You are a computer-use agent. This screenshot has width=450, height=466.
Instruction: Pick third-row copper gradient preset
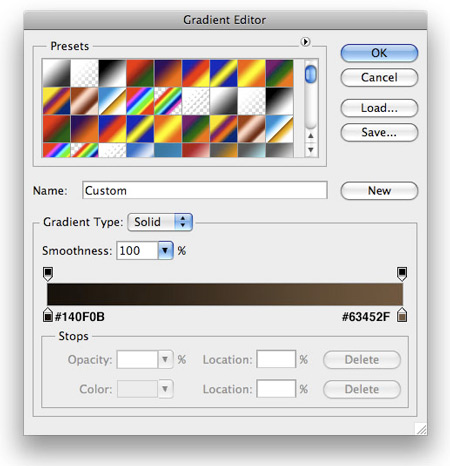251,129
